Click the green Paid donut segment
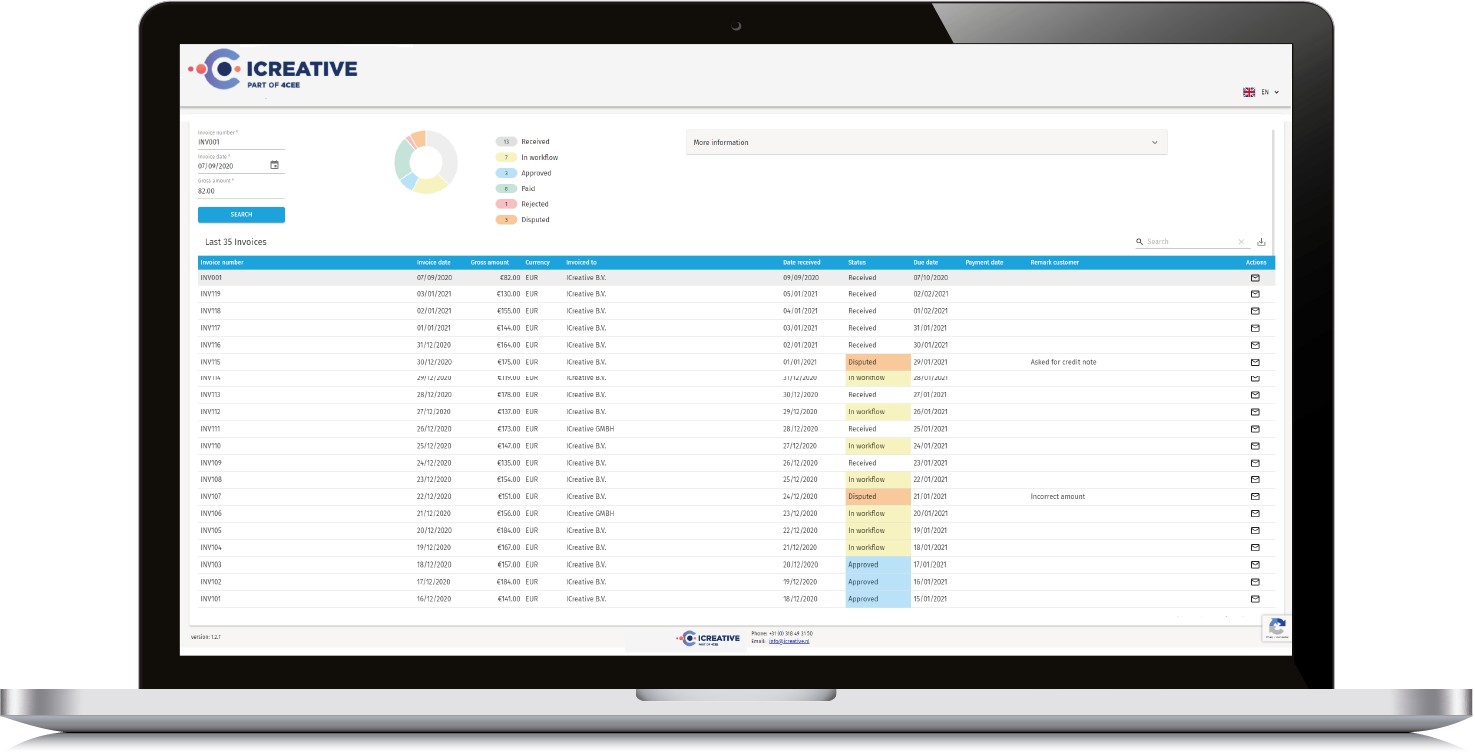 (x=401, y=158)
